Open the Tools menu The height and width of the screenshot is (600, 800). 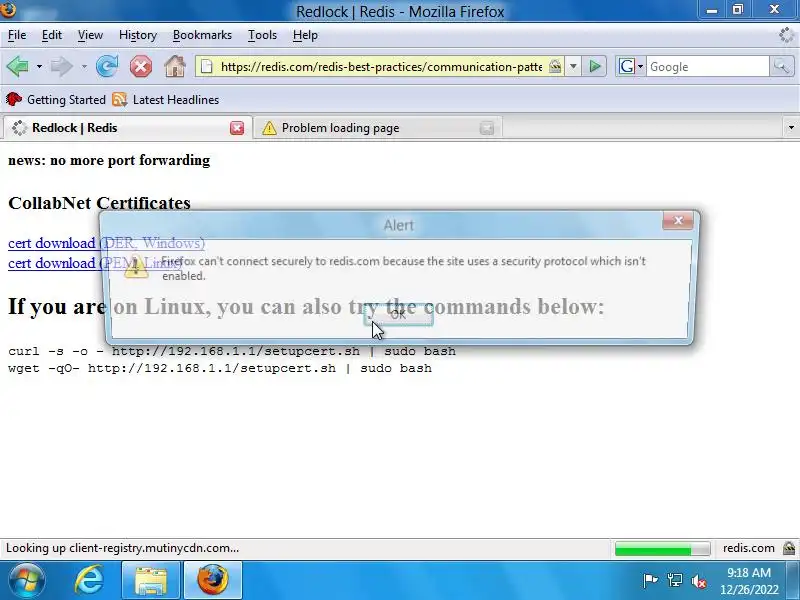pyautogui.click(x=262, y=35)
